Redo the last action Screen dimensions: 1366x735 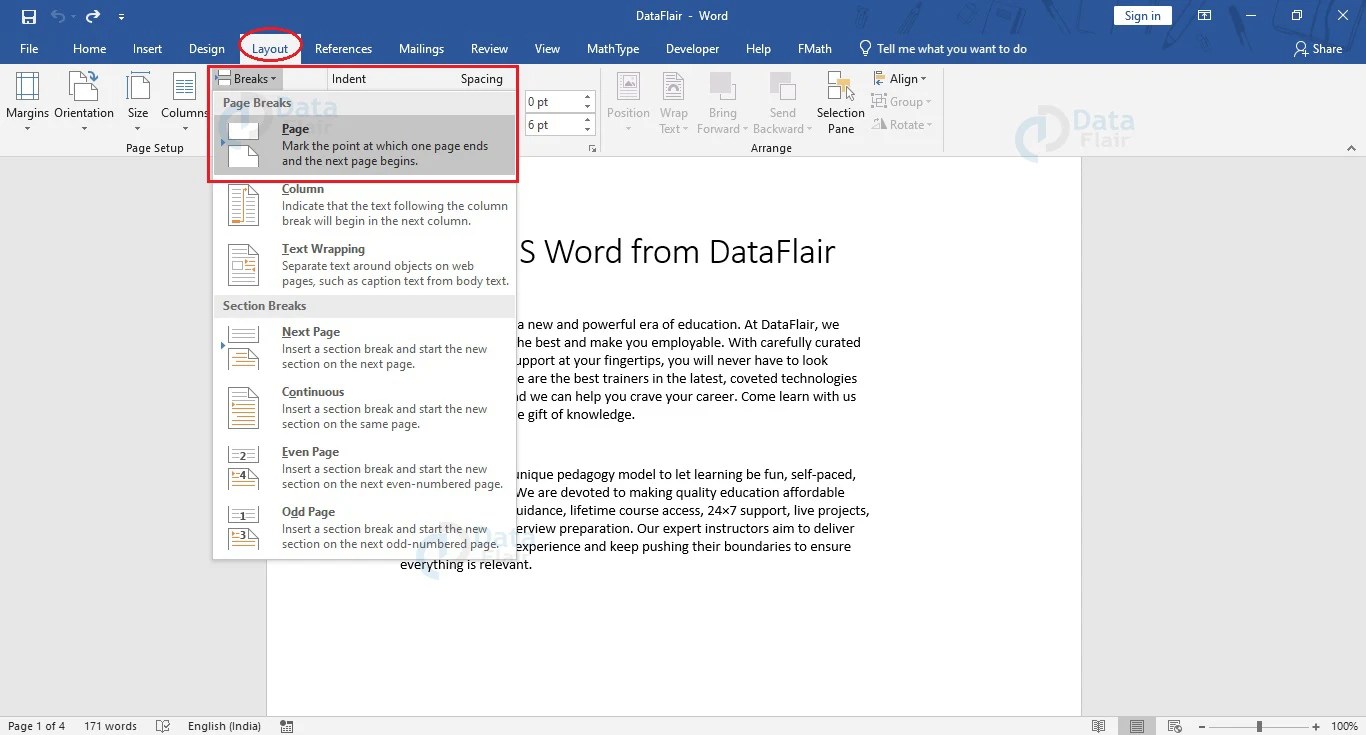[x=92, y=16]
